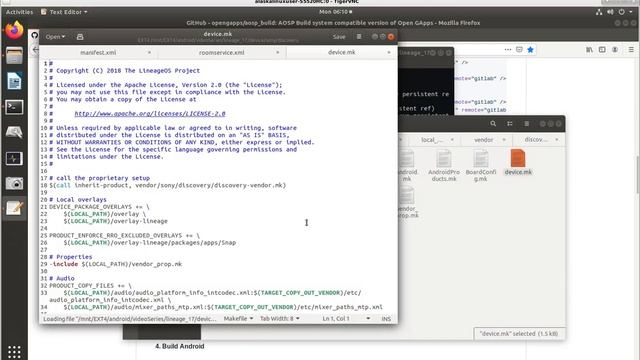Open the Apache license URL link
Image resolution: width=640 pixels, height=360 pixels.
[150, 113]
